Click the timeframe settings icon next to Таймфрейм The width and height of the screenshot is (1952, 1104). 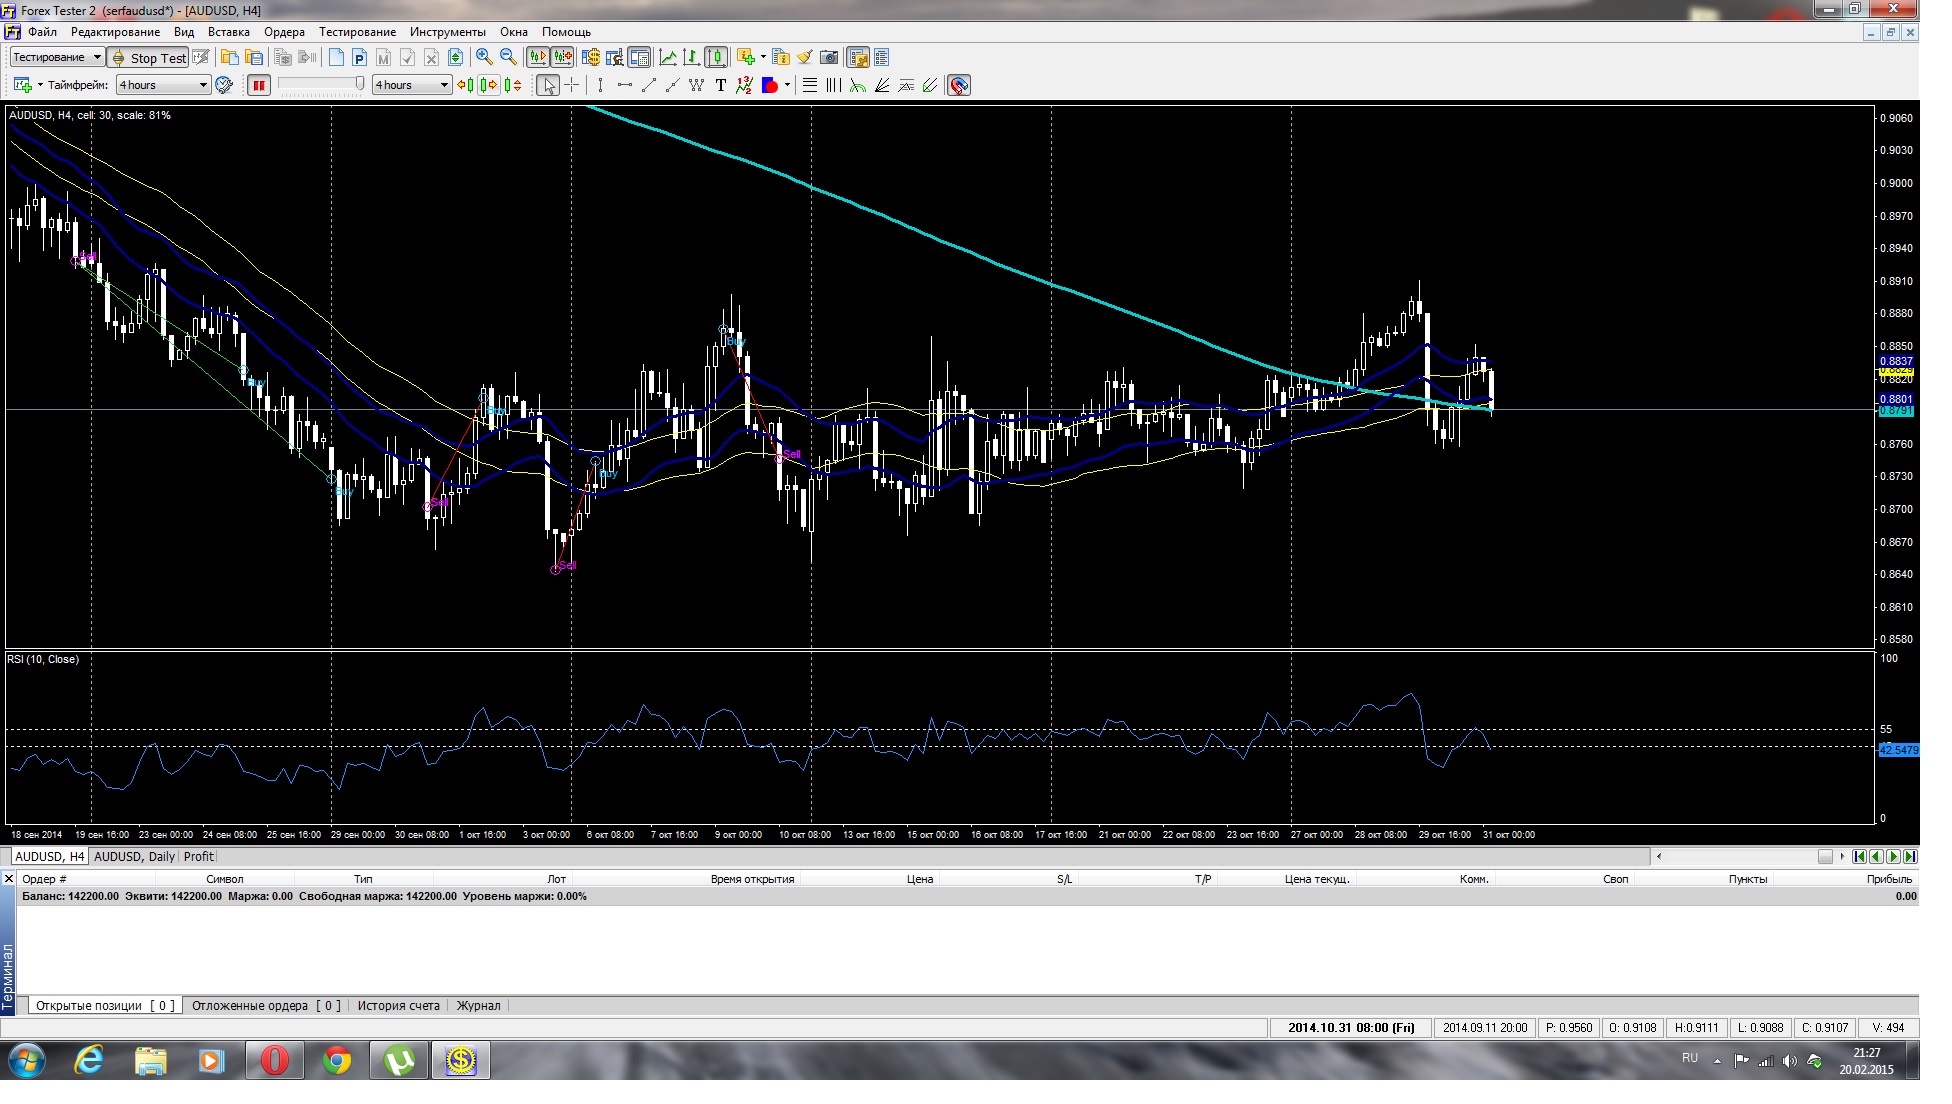[x=224, y=85]
